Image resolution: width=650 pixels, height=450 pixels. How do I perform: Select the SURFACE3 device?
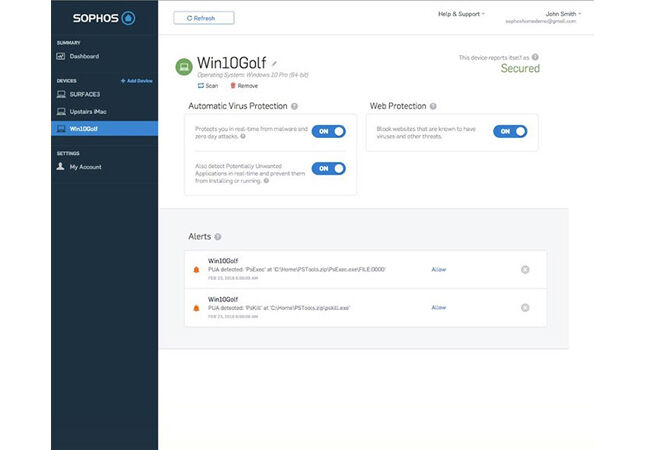(104, 94)
